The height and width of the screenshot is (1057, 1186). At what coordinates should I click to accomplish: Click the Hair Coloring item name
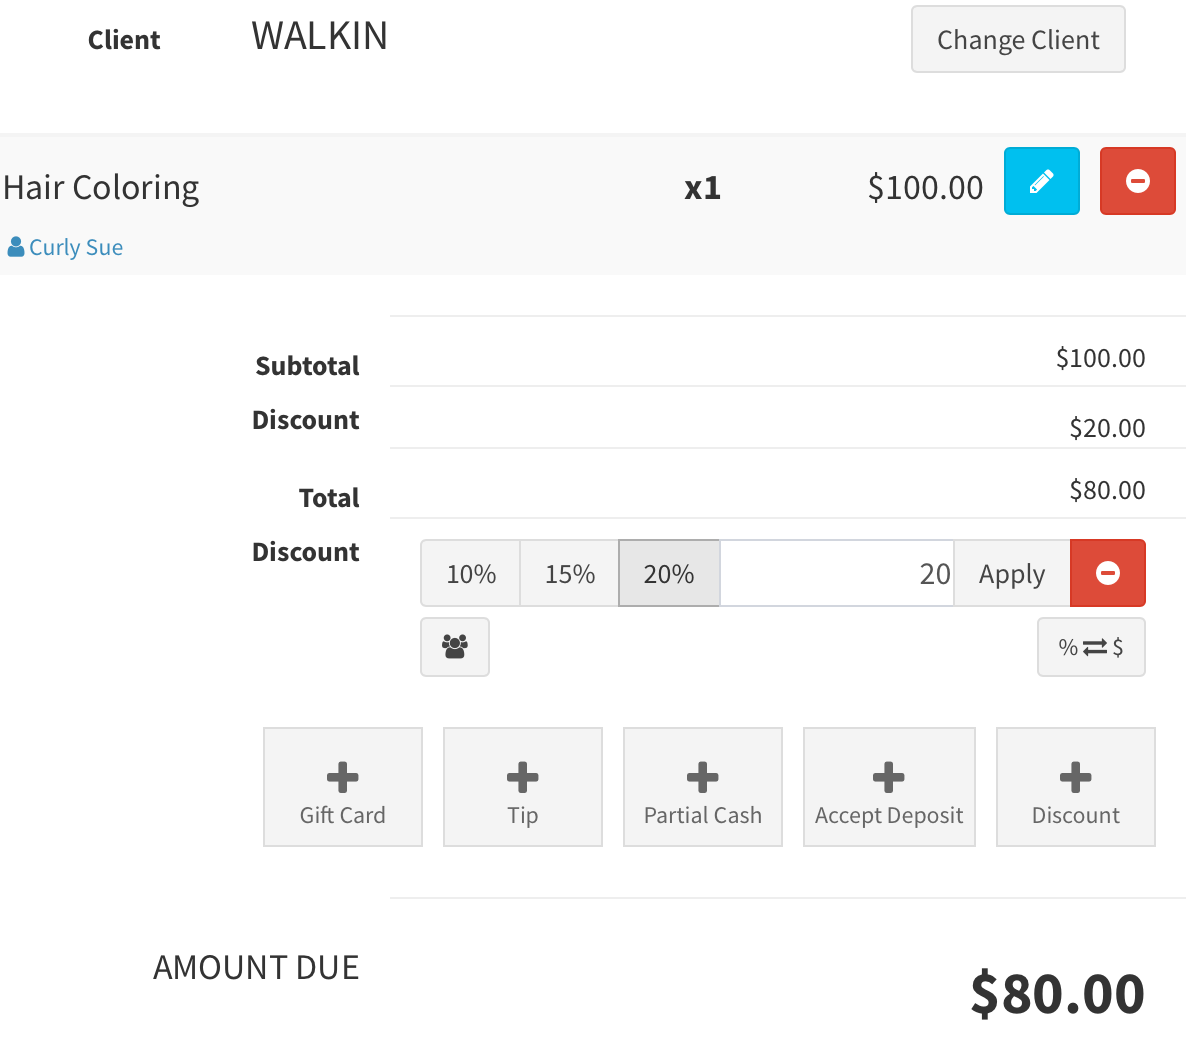coord(101,187)
